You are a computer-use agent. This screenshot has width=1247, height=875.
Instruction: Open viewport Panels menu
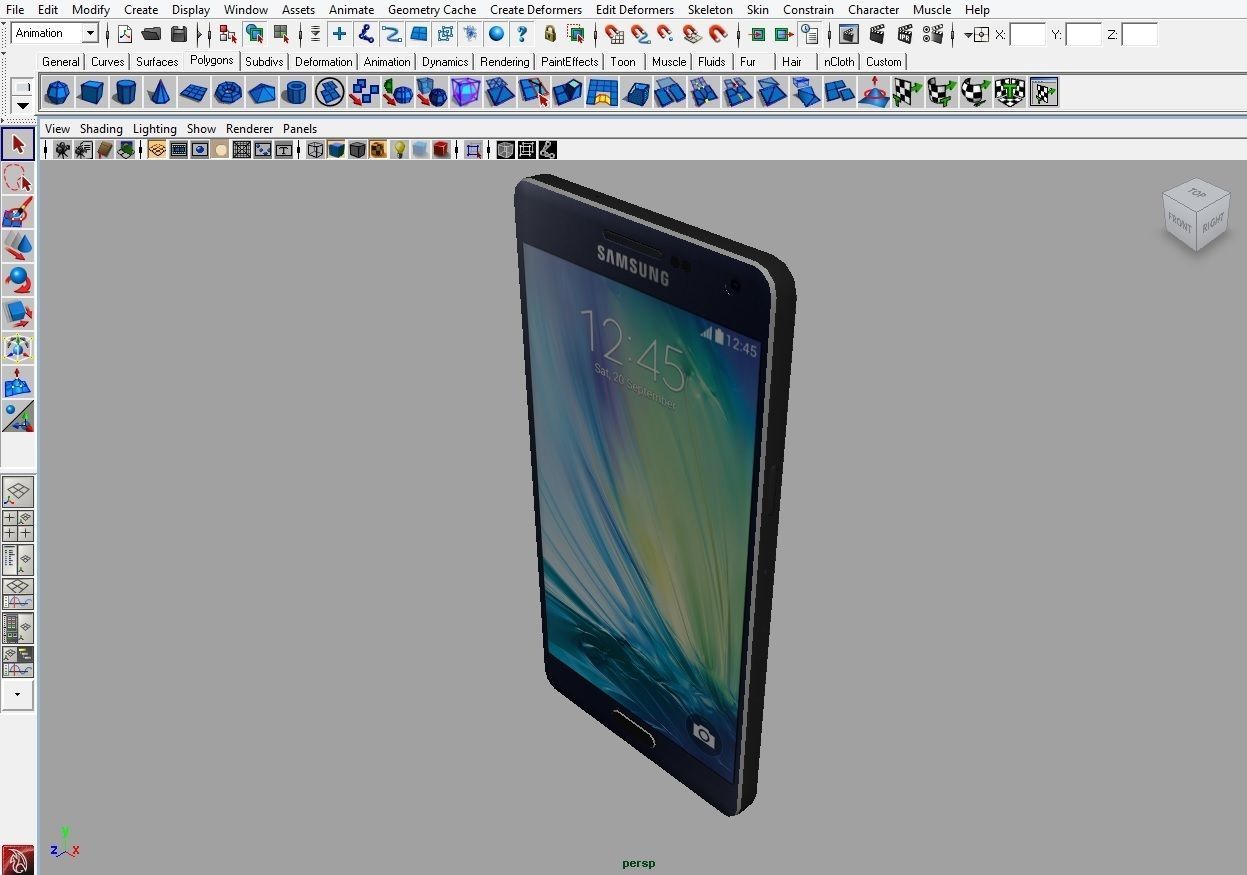click(300, 129)
